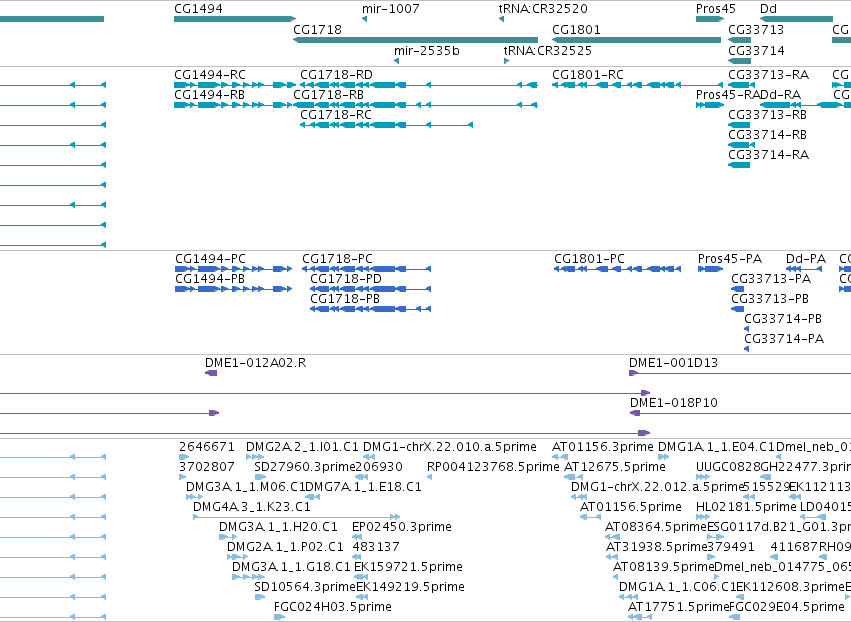The width and height of the screenshot is (851, 622).
Task: Select the DMG4A.3_1.K23.C1 EST line
Action: click(297, 517)
